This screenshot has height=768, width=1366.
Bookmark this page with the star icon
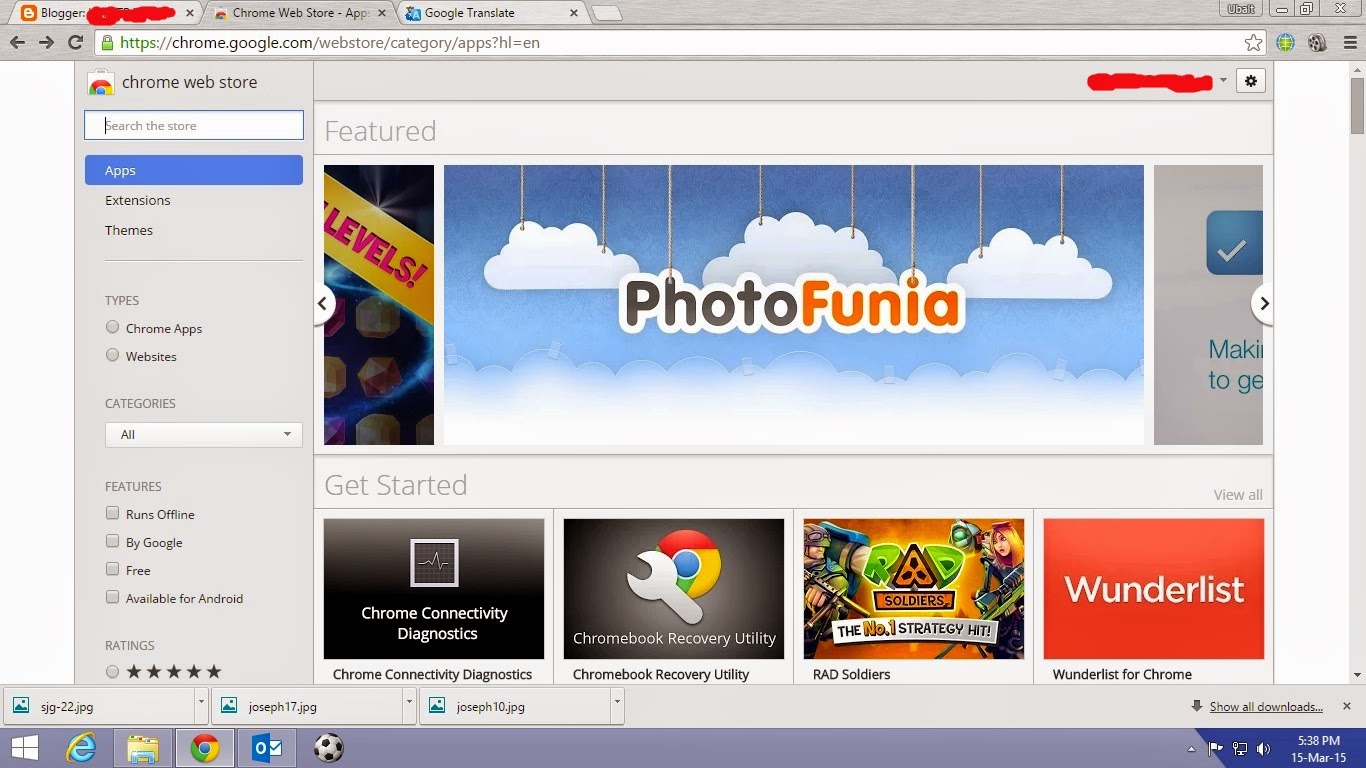click(x=1253, y=42)
